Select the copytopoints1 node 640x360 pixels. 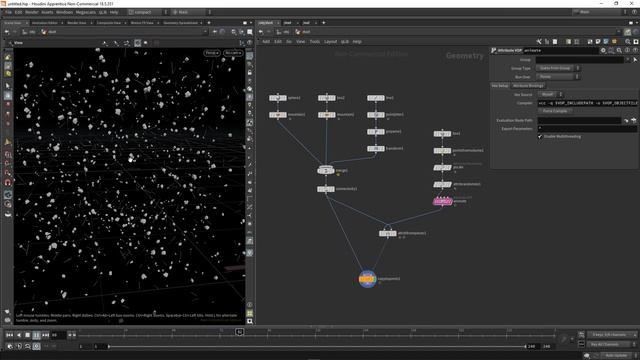pos(367,279)
